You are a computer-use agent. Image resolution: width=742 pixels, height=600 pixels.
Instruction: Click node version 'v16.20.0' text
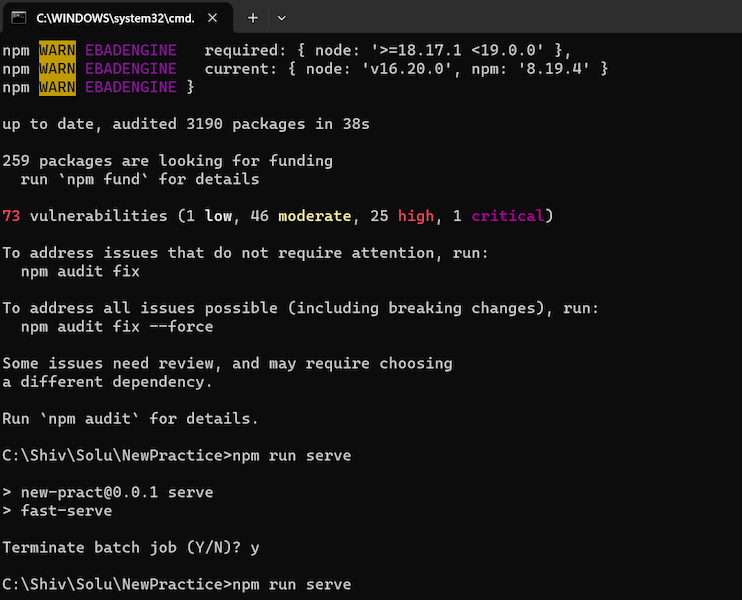coord(407,69)
